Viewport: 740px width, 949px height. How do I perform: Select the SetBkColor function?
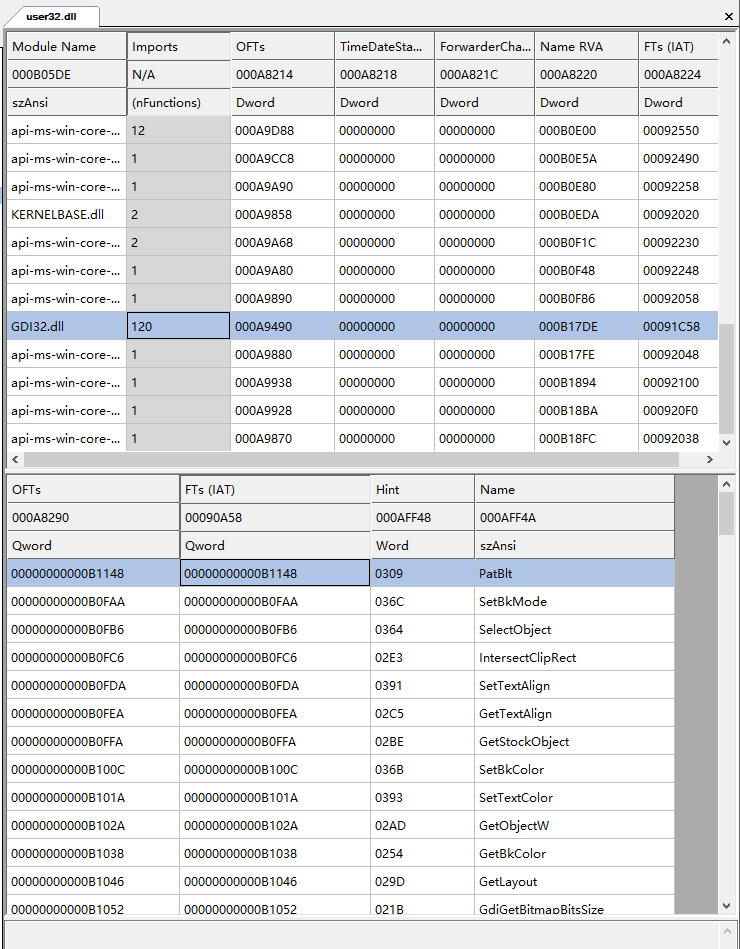coord(341,769)
